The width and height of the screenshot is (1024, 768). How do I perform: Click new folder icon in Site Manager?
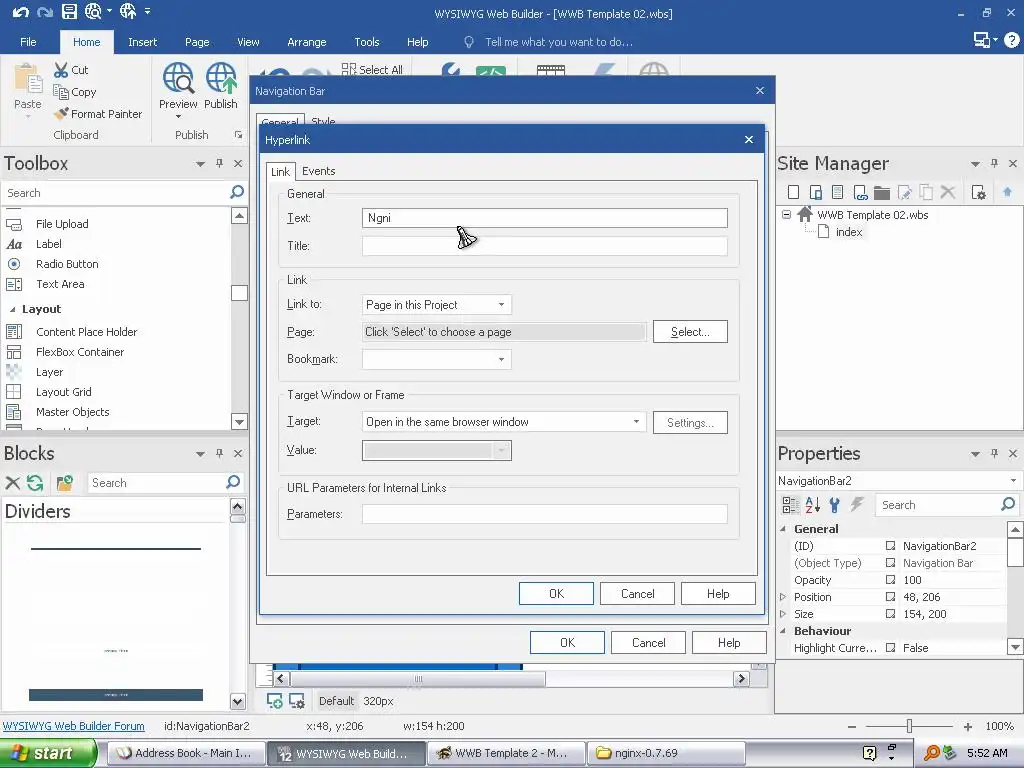tap(882, 192)
